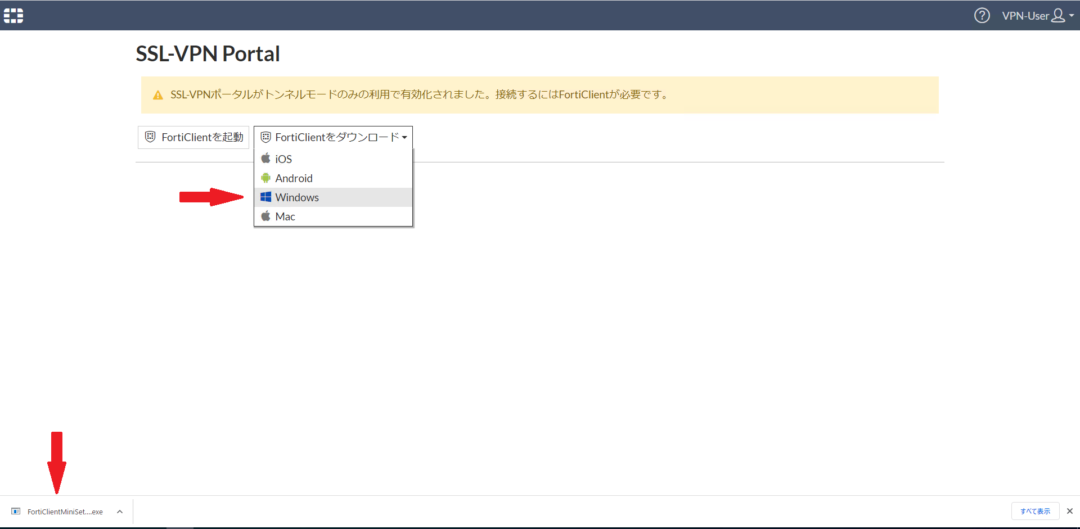
Task: Click すべて表示 show all downloads button
Action: pos(1035,511)
